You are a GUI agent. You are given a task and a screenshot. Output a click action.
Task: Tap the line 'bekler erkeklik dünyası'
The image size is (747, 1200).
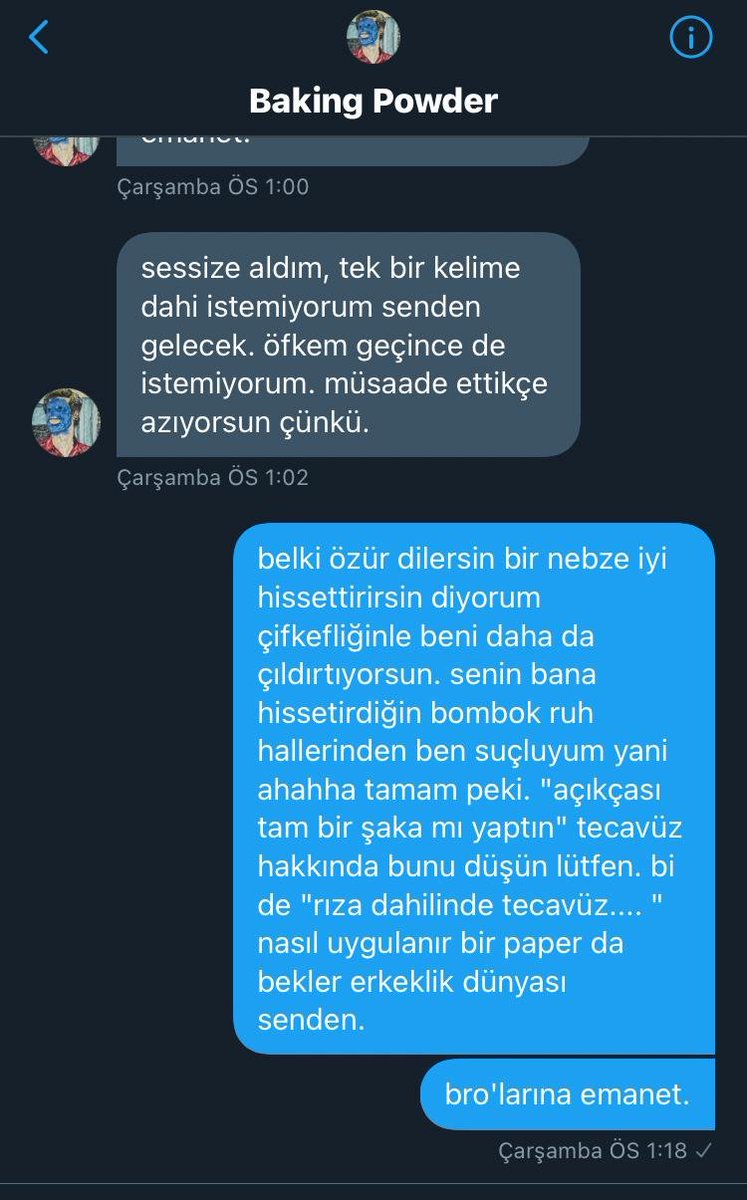coord(412,982)
